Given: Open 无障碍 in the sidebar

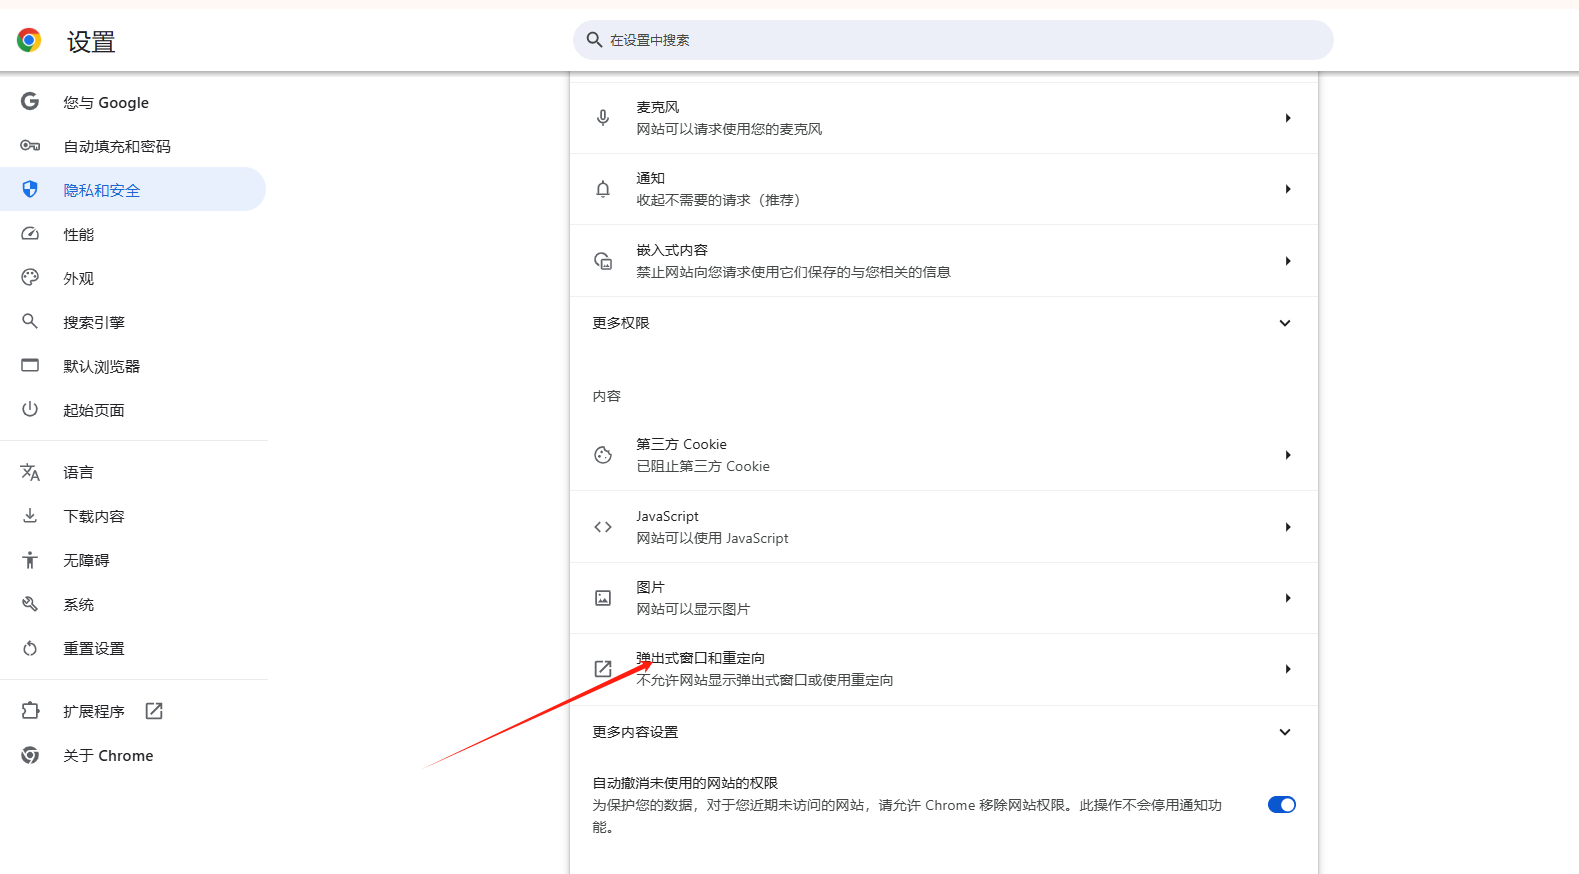Looking at the screenshot, I should pos(133,560).
